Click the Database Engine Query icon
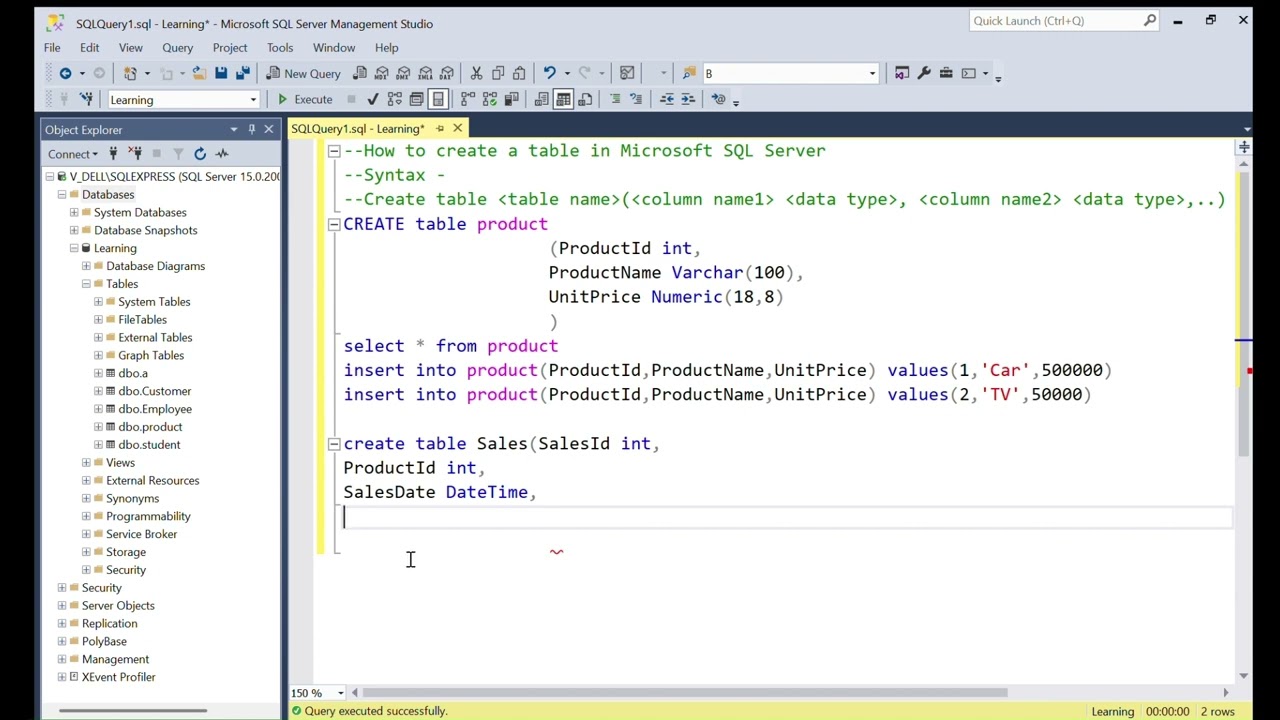 click(x=360, y=73)
